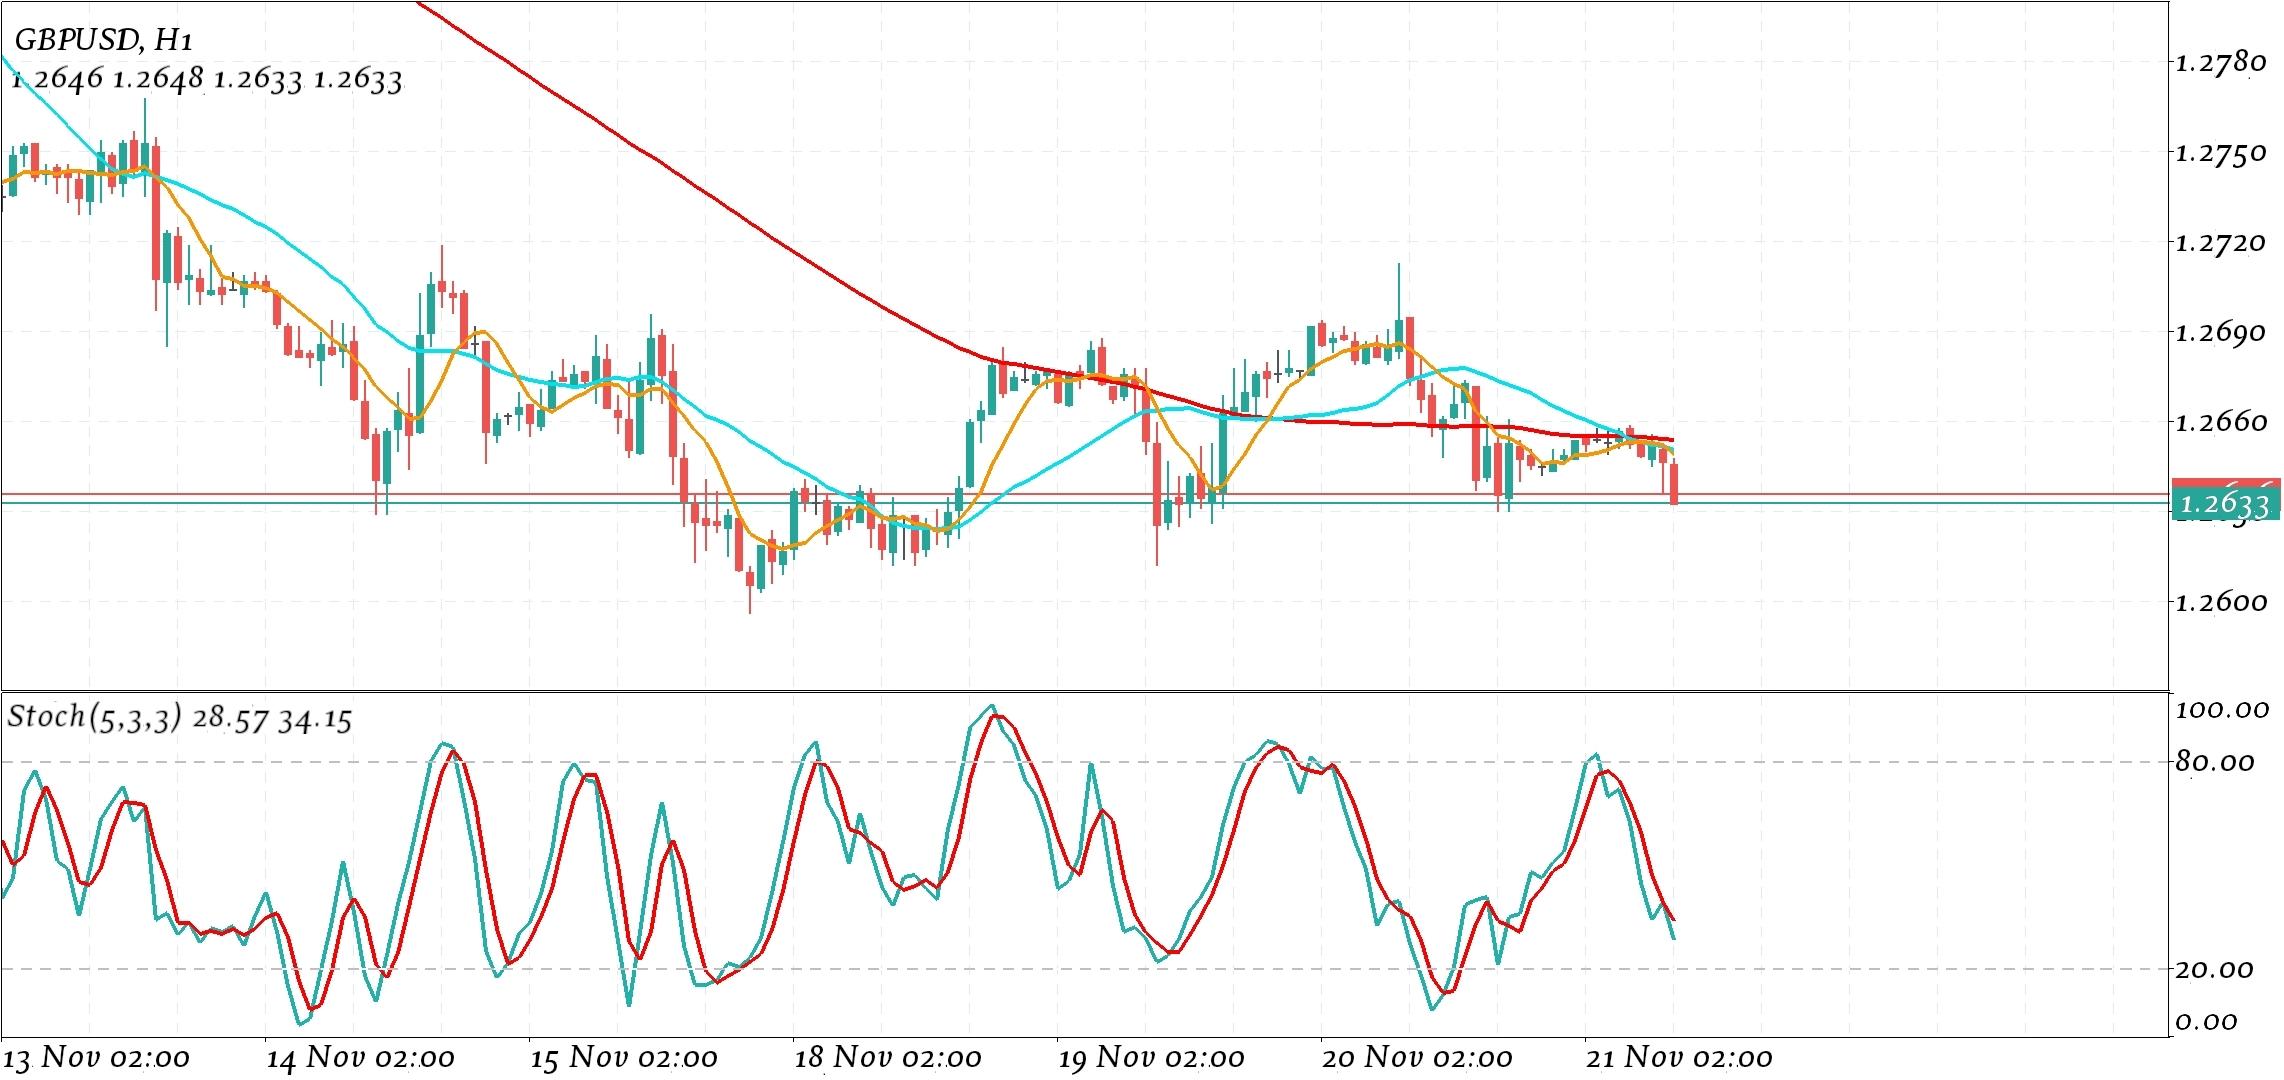Click the 21 Nov 02:00 time label
This screenshot has width=2284, height=1080.
point(1679,1058)
